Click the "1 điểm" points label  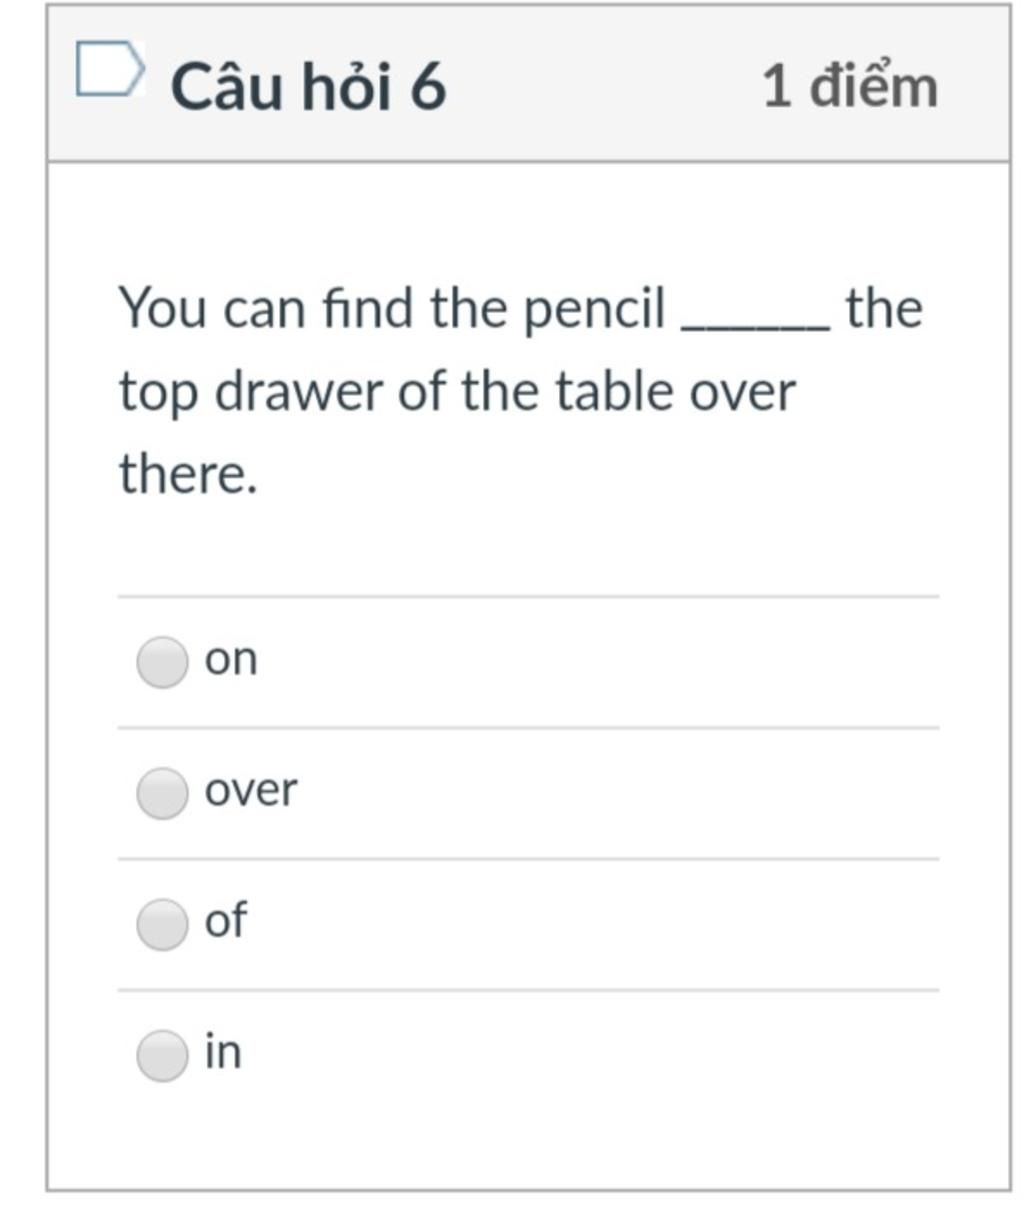(850, 86)
